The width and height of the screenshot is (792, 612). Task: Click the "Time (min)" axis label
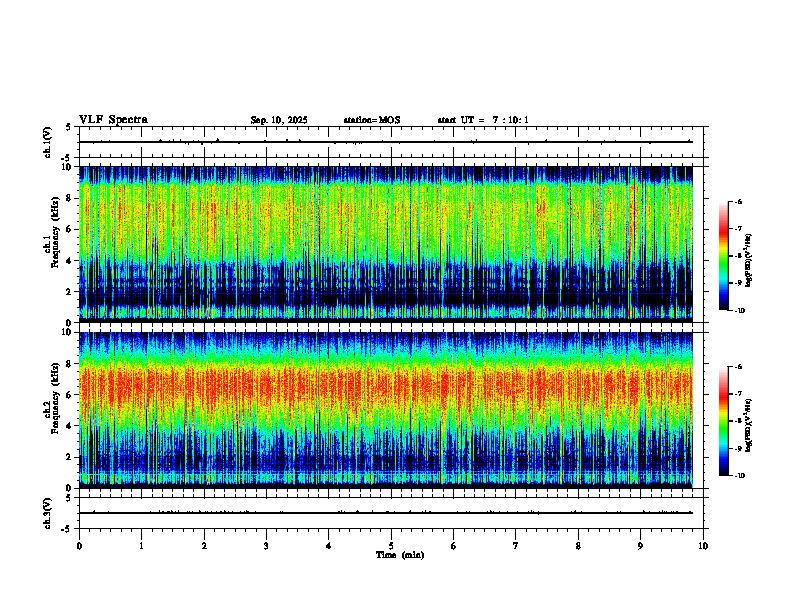[x=400, y=555]
